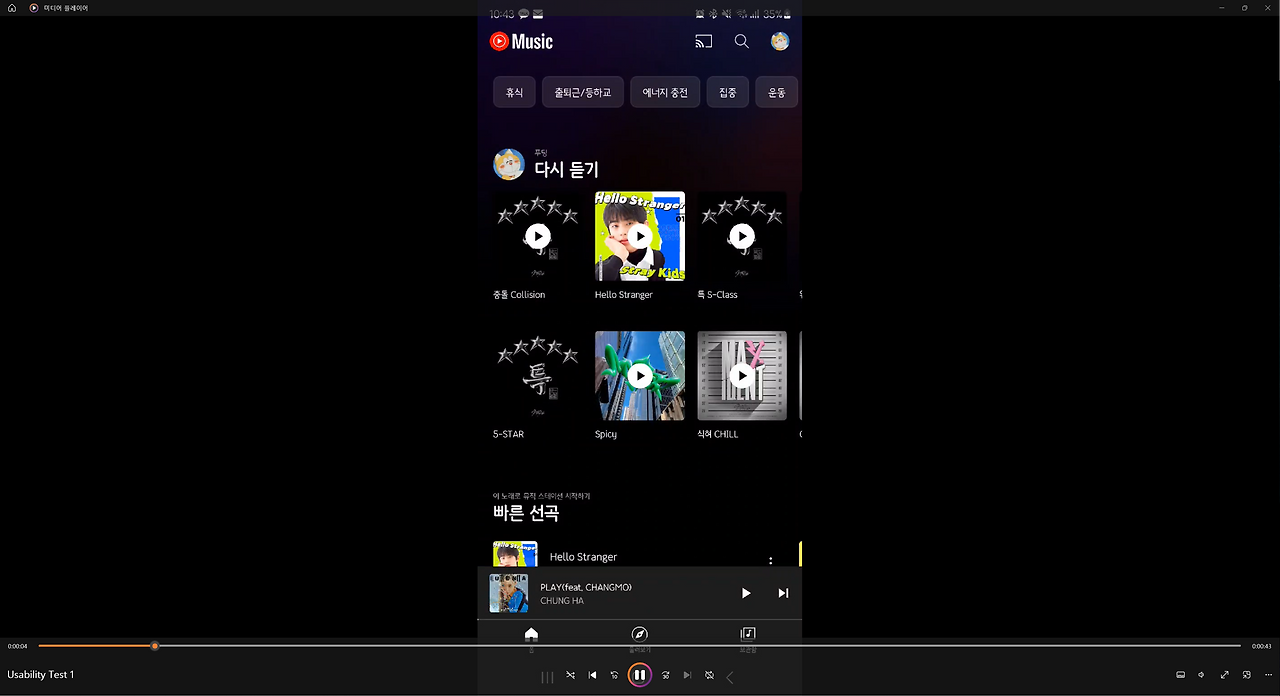Toggle repeat in the media player
Screen dimensions: 1280x696
tap(709, 675)
